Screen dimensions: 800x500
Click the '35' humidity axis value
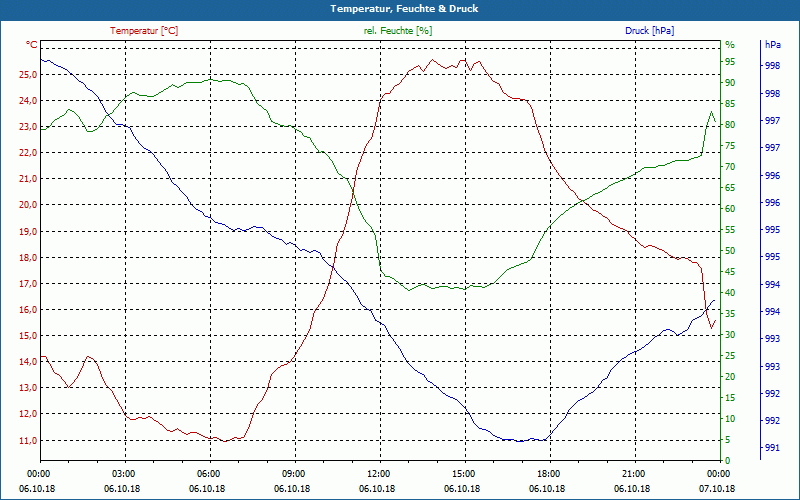coord(730,313)
